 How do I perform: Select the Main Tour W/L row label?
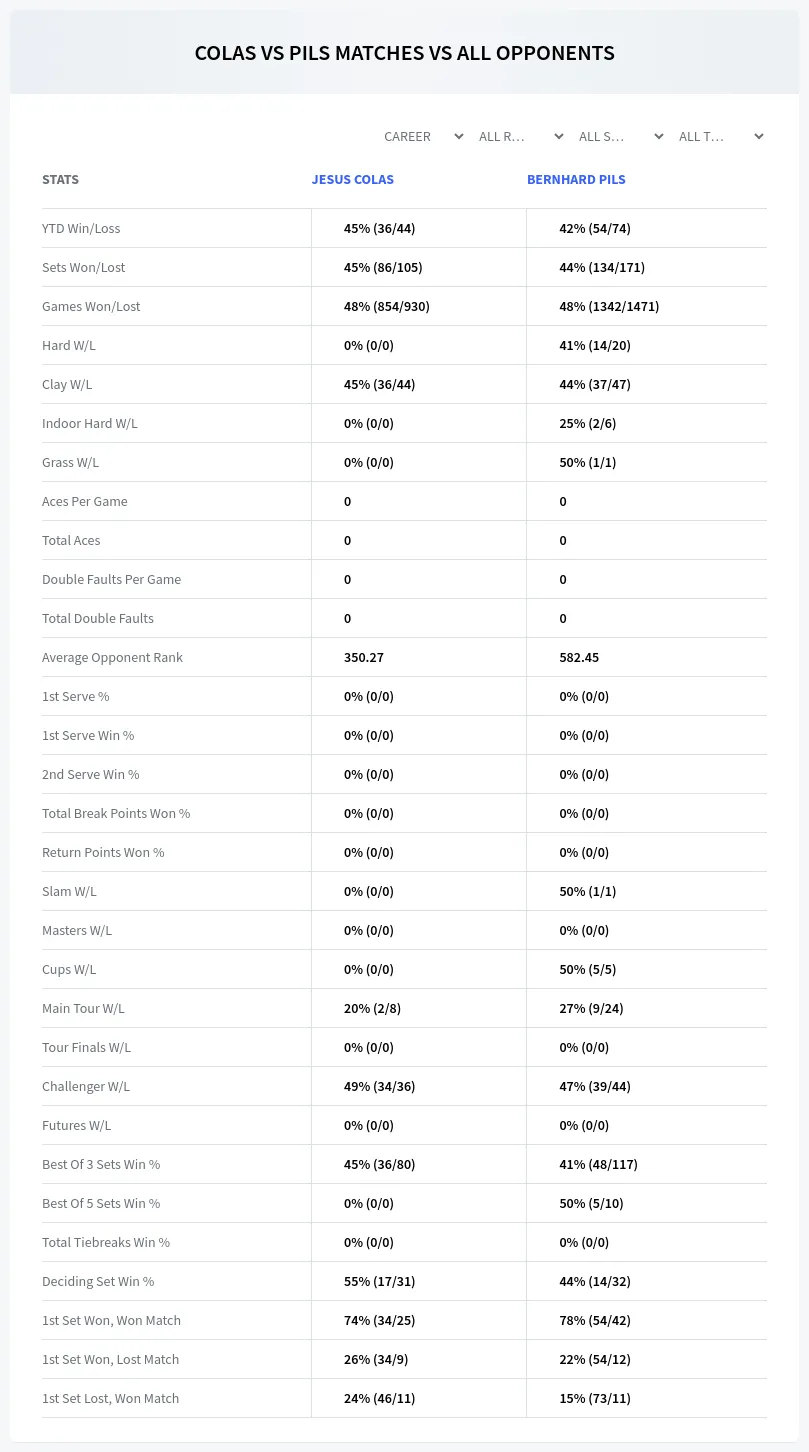click(x=83, y=1008)
